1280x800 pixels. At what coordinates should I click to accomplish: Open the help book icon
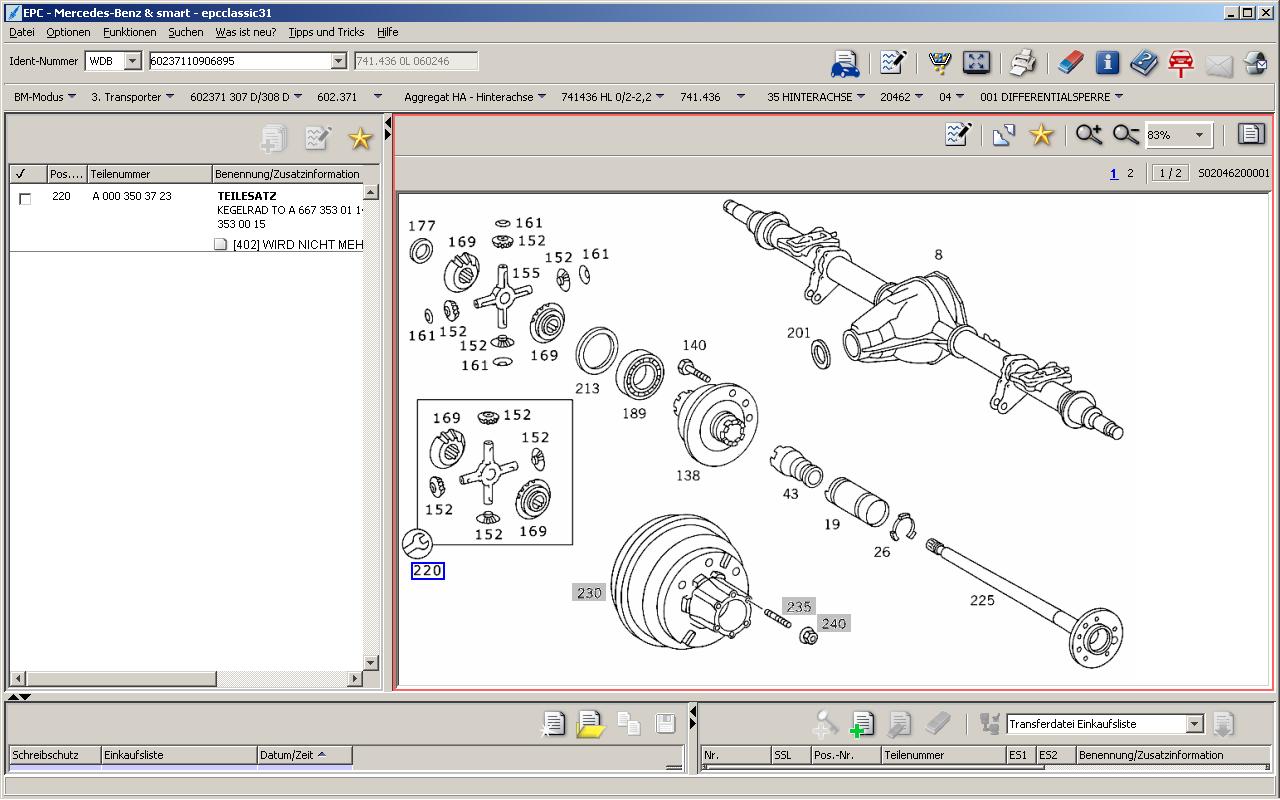pos(1144,63)
